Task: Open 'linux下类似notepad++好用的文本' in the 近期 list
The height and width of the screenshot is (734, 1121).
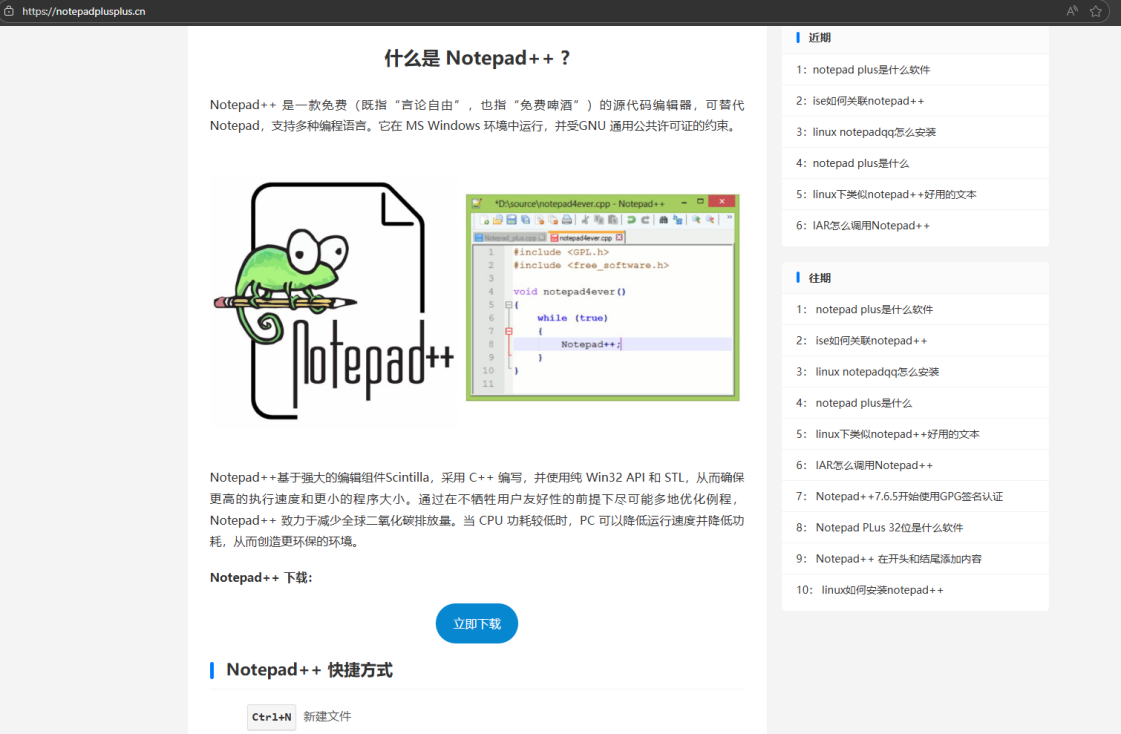Action: (x=893, y=195)
